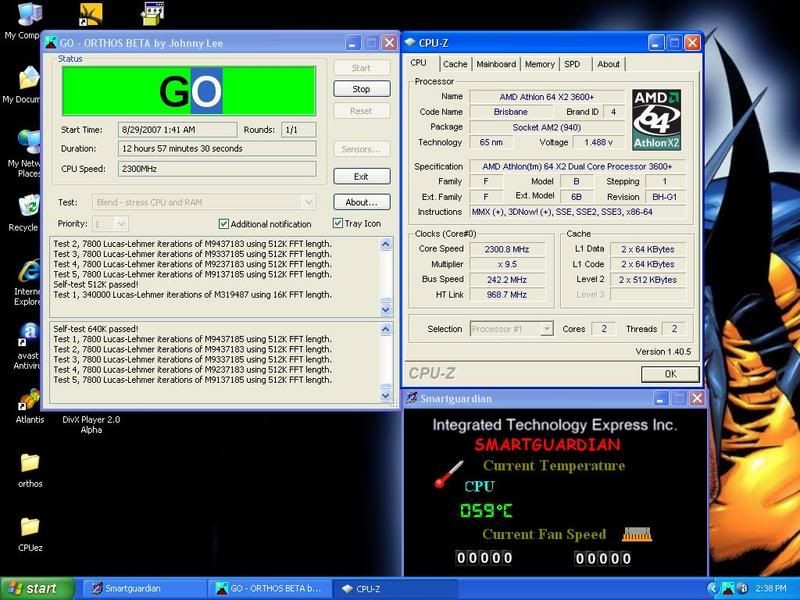Screen dimensions: 800x600
Task: Select CPU-Z taskbar button
Action: click(395, 589)
